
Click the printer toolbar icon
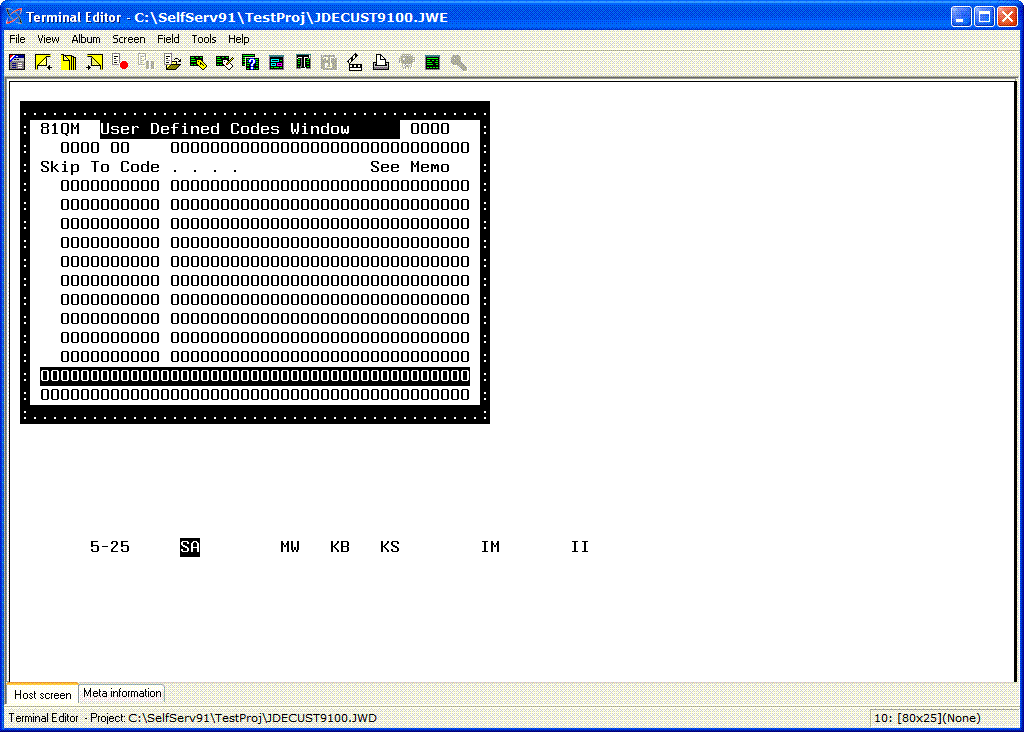381,63
